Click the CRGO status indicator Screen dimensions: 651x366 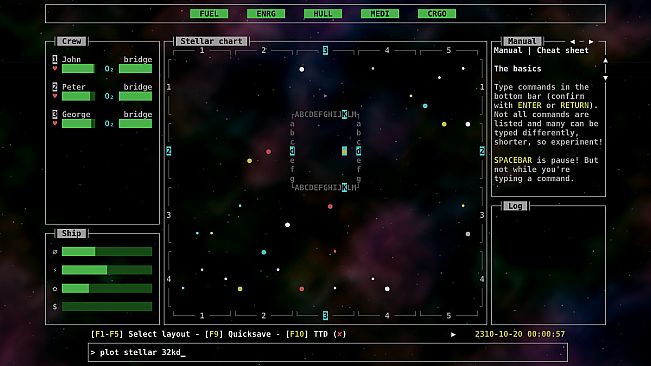(437, 14)
